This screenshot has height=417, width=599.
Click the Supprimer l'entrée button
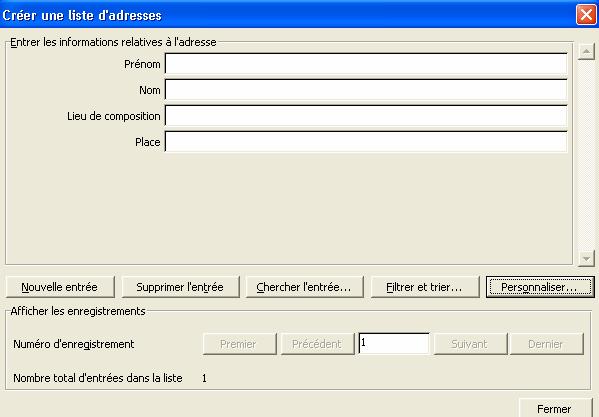(x=180, y=287)
